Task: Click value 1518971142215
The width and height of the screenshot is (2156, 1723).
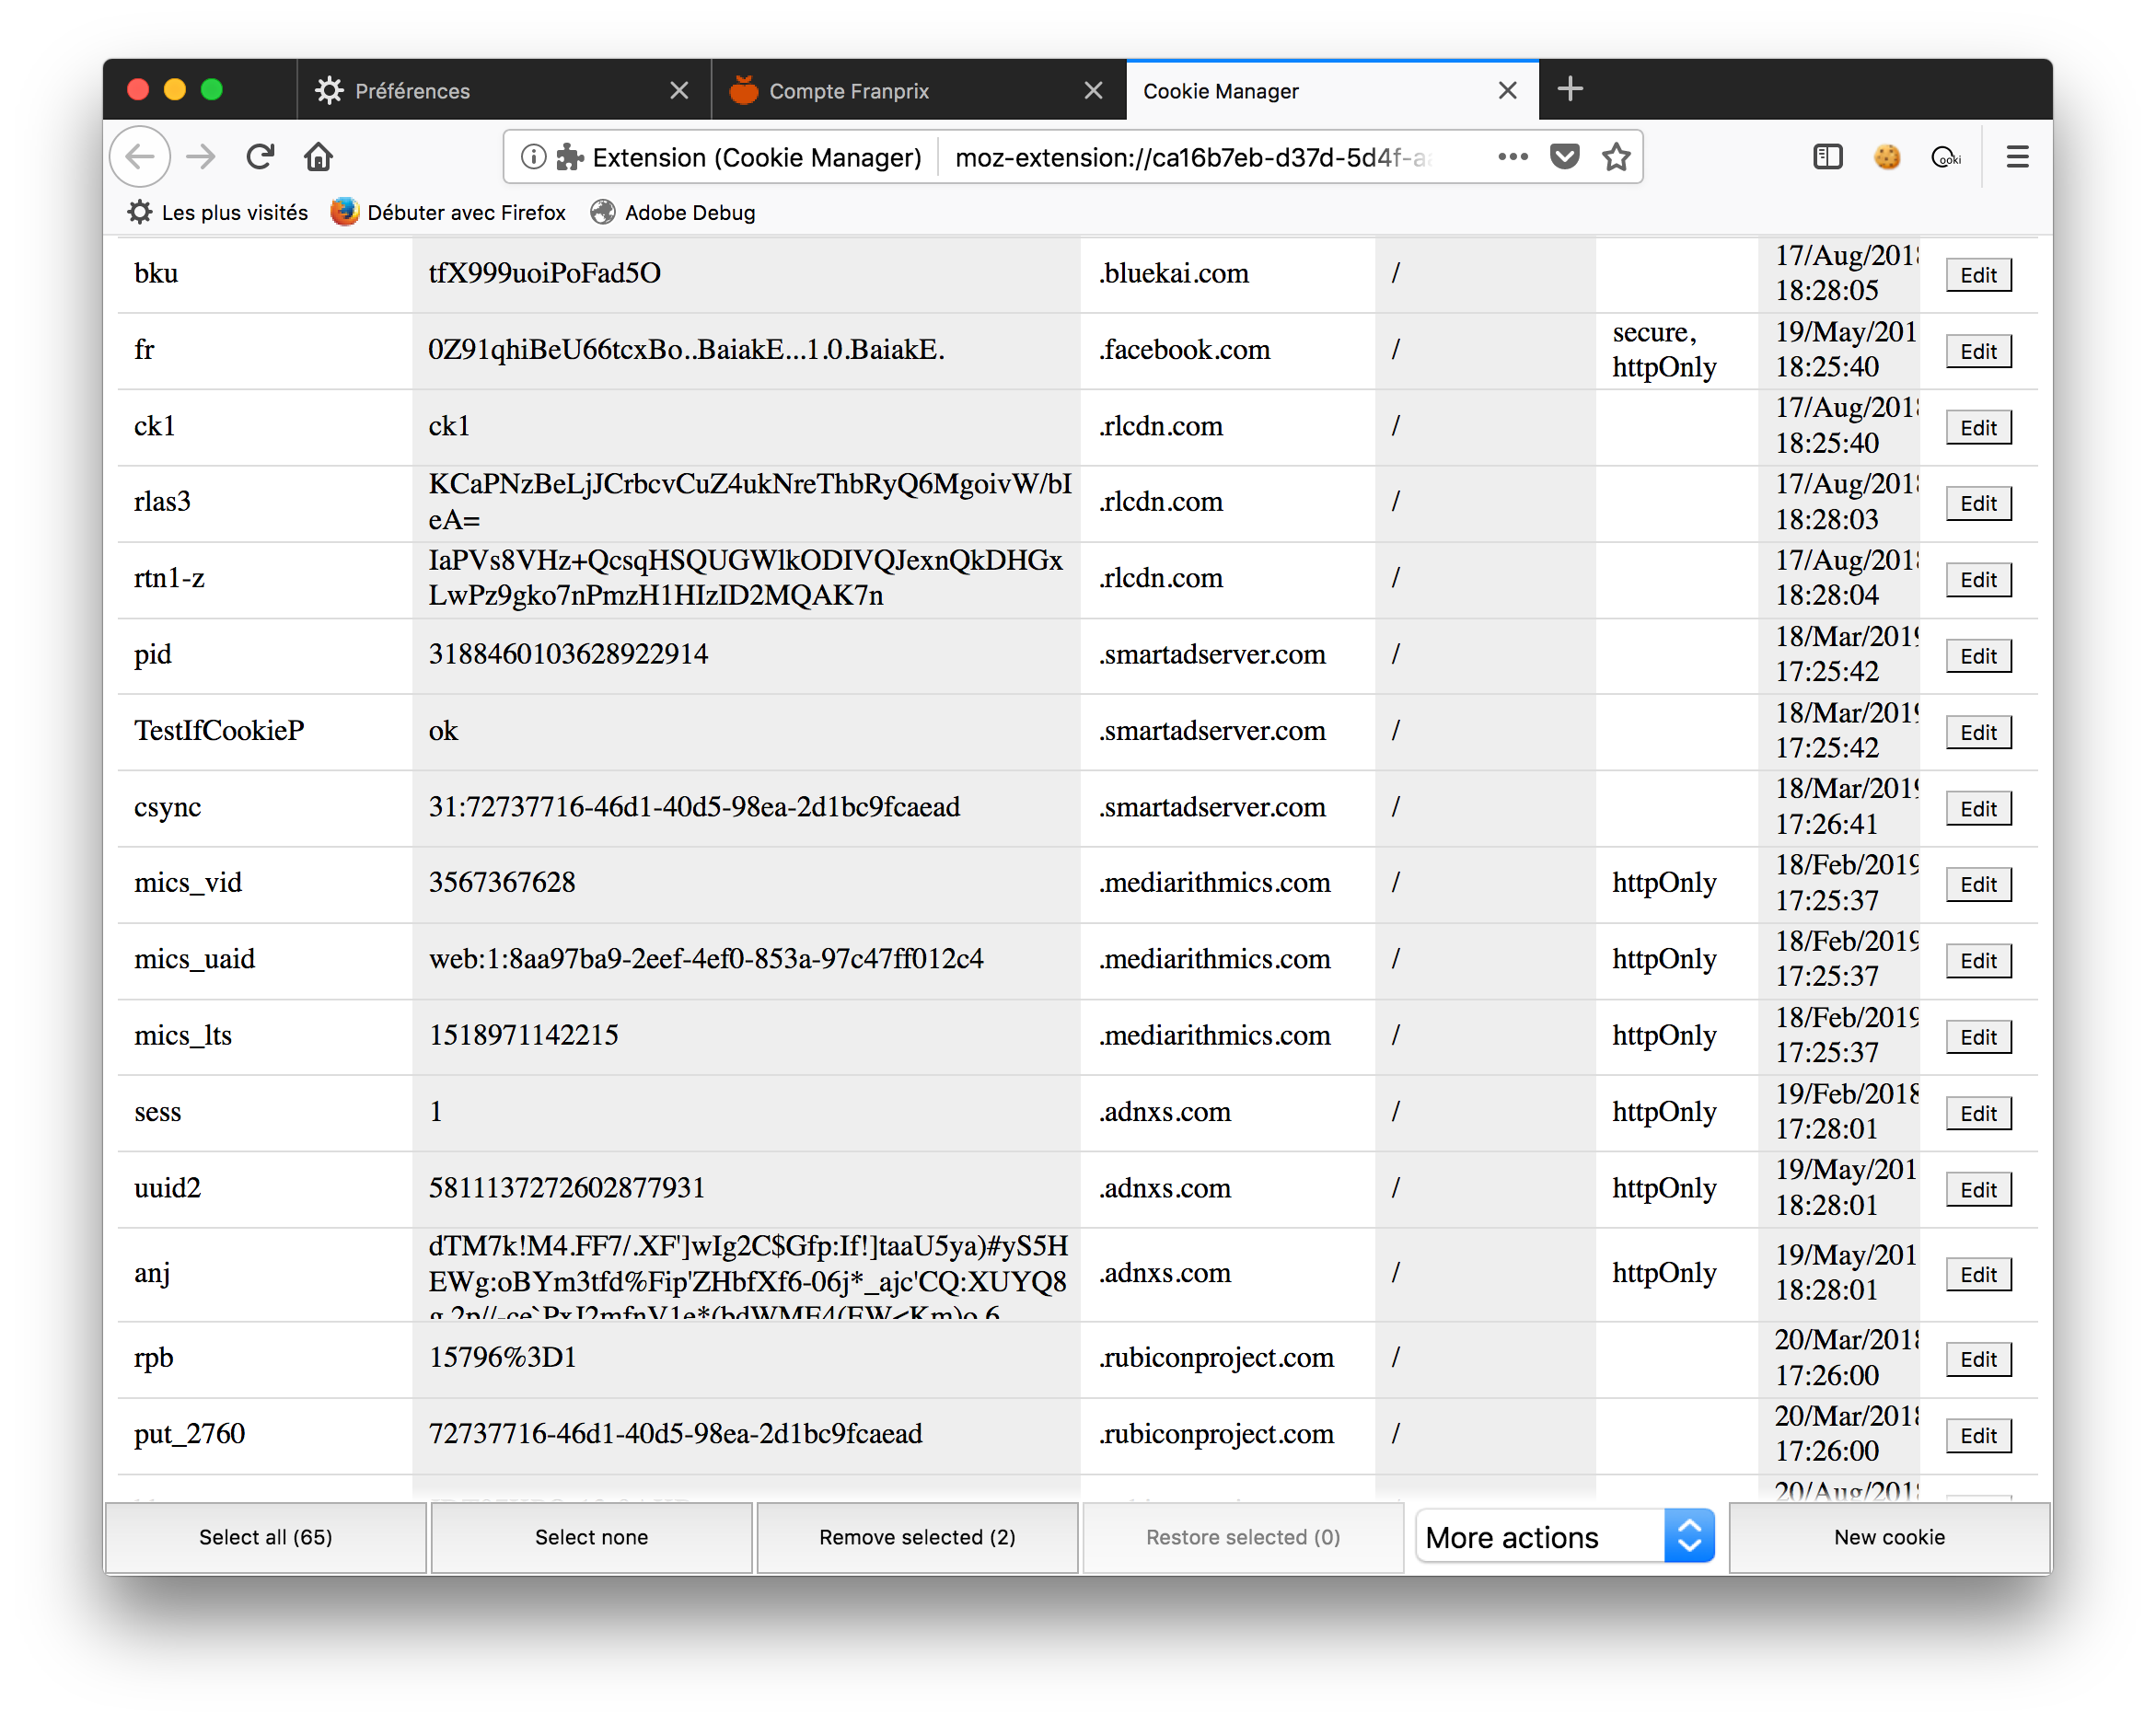Action: 523,1035
